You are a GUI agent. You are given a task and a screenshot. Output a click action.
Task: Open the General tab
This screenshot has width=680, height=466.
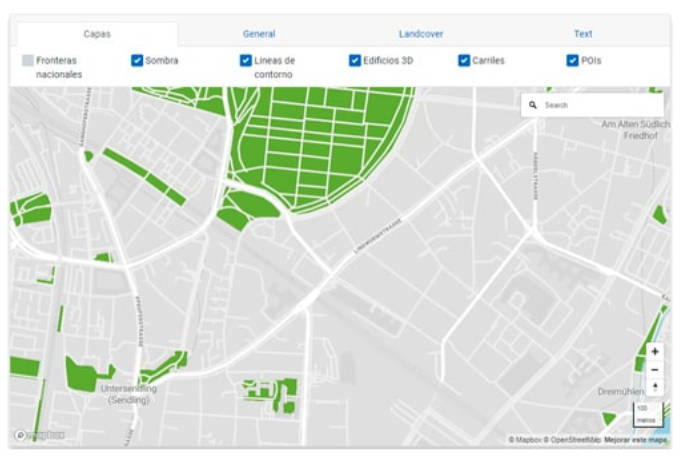click(x=259, y=34)
